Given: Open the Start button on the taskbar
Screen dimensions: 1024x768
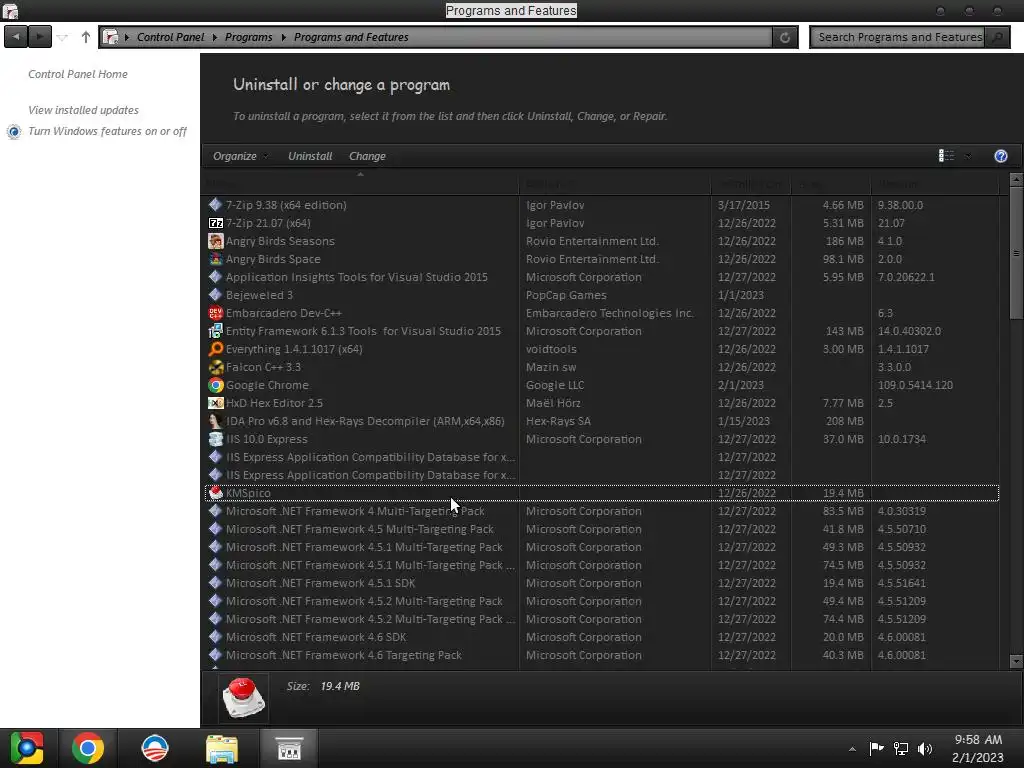Looking at the screenshot, I should pos(26,748).
